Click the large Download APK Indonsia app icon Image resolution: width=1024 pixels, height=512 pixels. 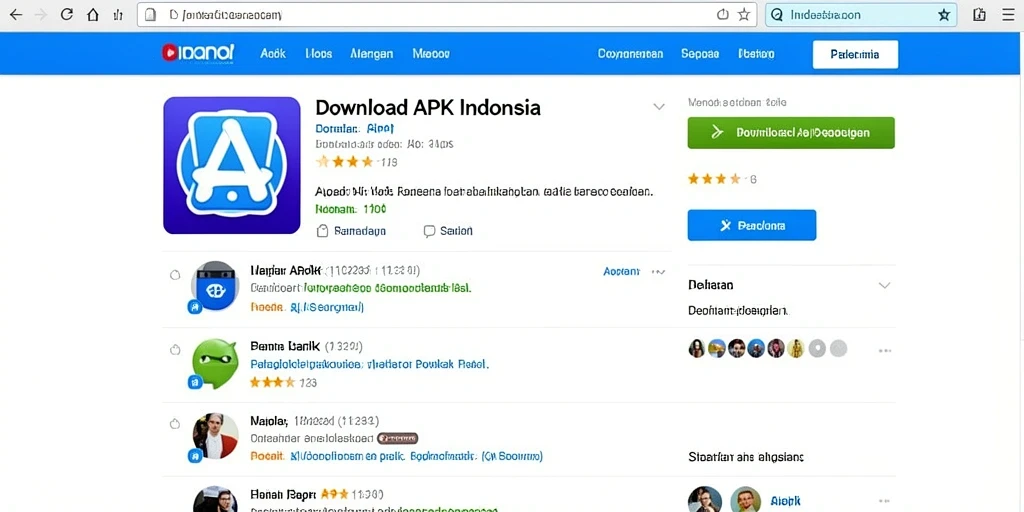(232, 165)
